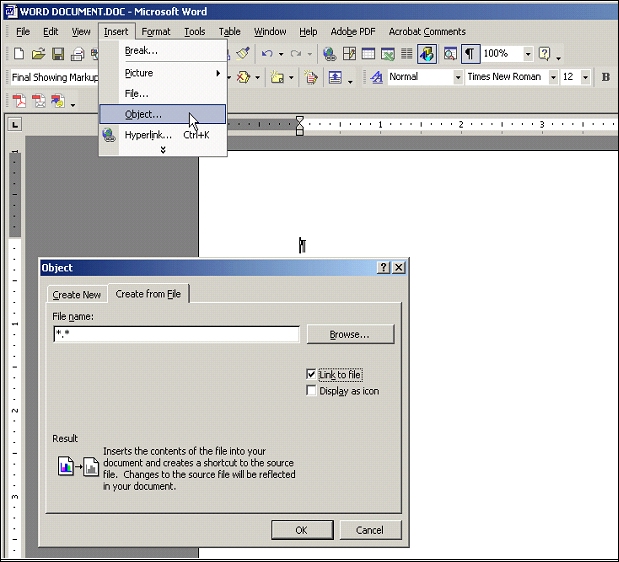
Task: Click the Insert Table icon
Action: 368,54
